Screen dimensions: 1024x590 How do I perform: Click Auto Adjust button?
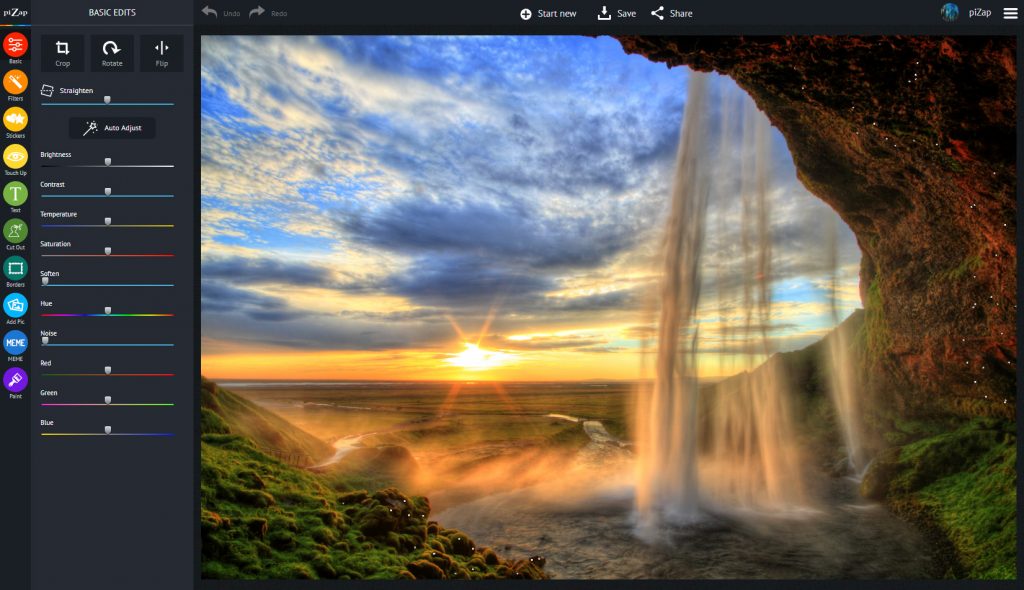pos(112,128)
